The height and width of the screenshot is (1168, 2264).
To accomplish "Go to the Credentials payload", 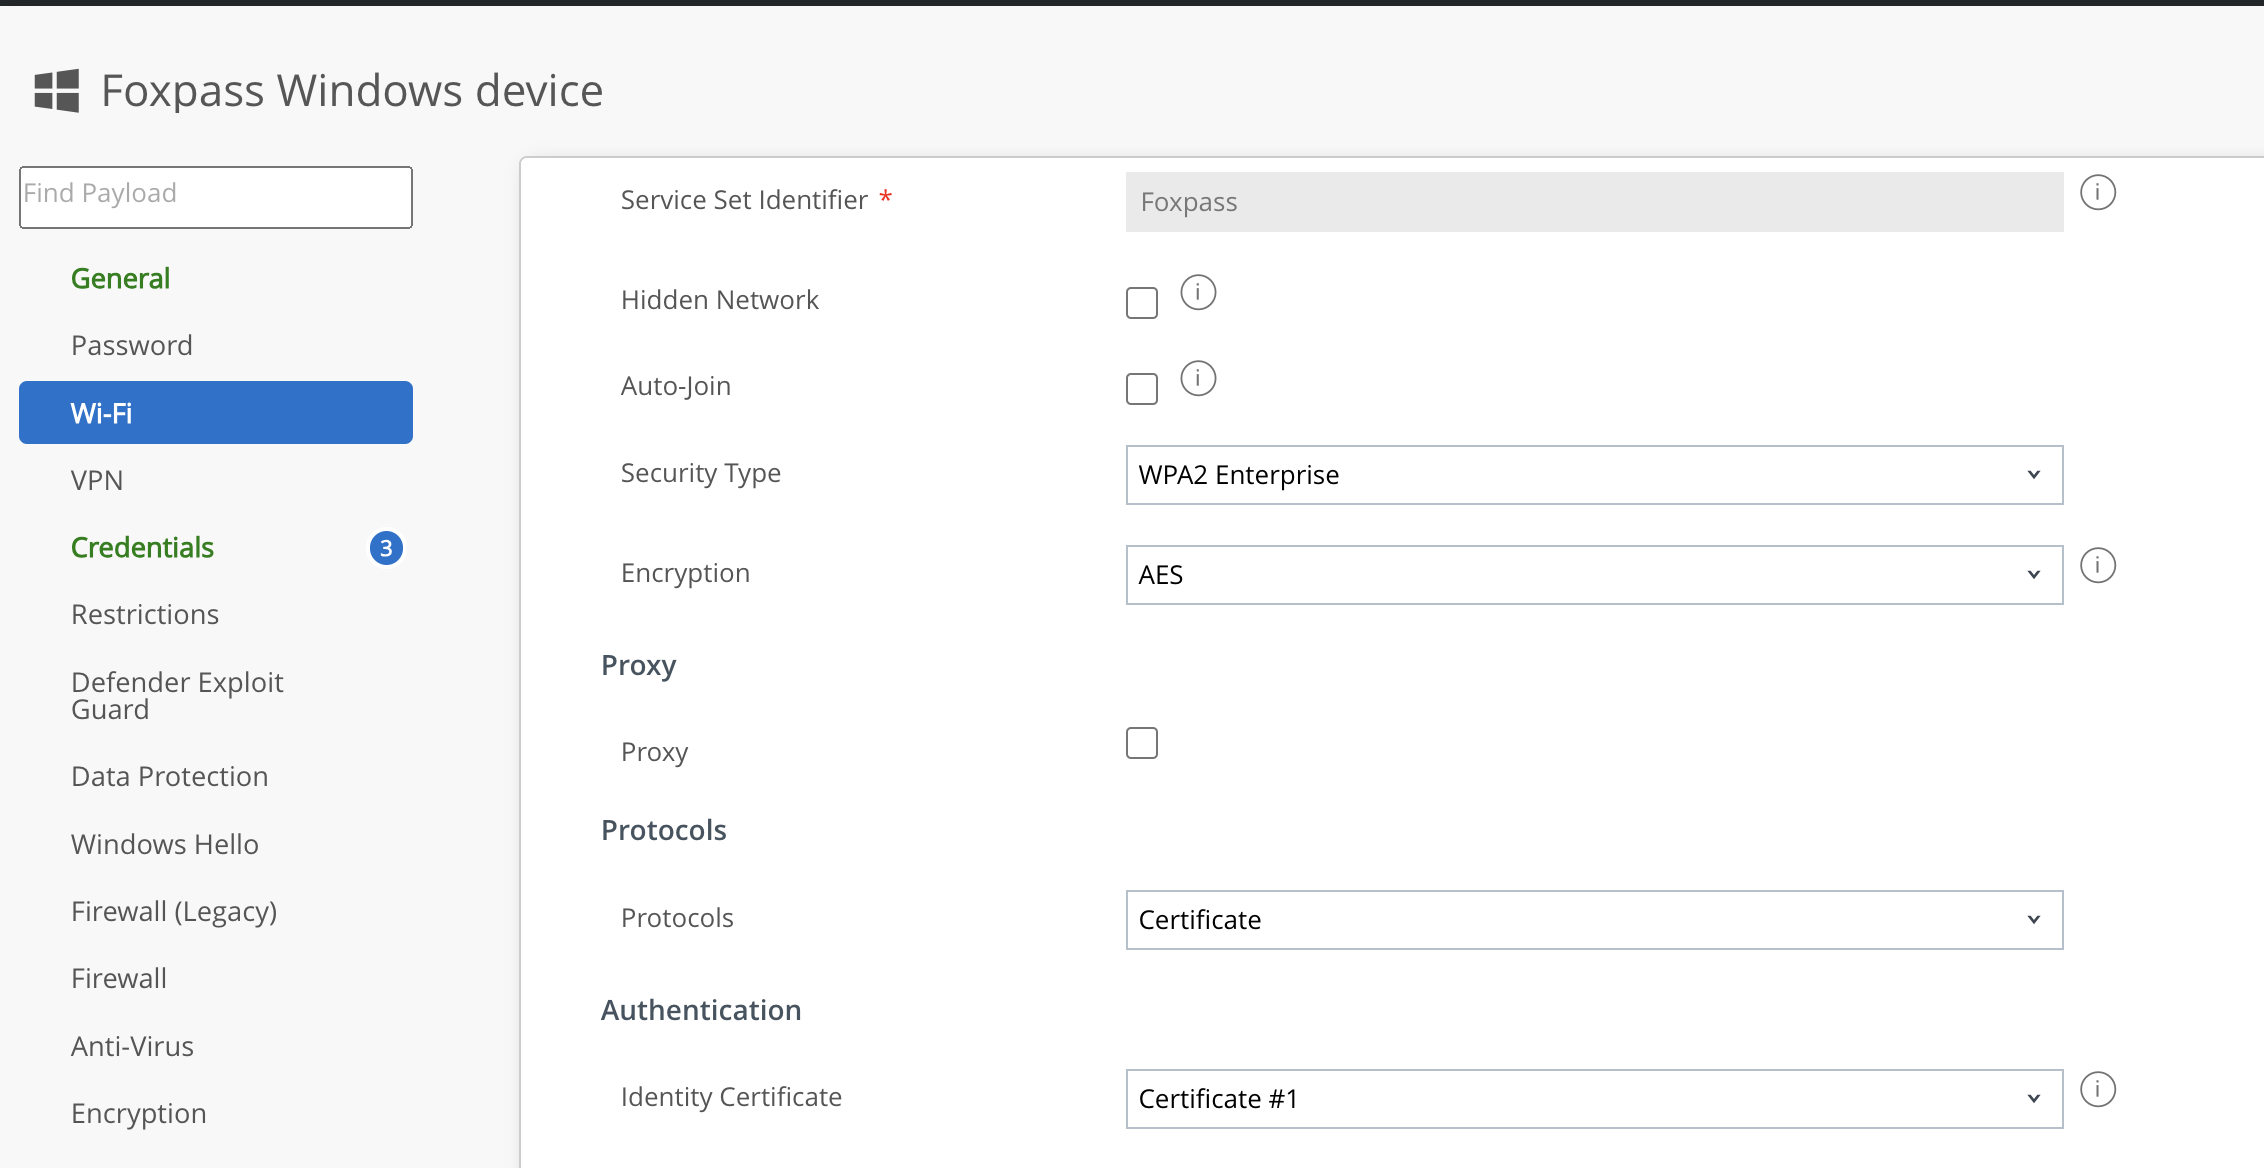I will pos(142,548).
